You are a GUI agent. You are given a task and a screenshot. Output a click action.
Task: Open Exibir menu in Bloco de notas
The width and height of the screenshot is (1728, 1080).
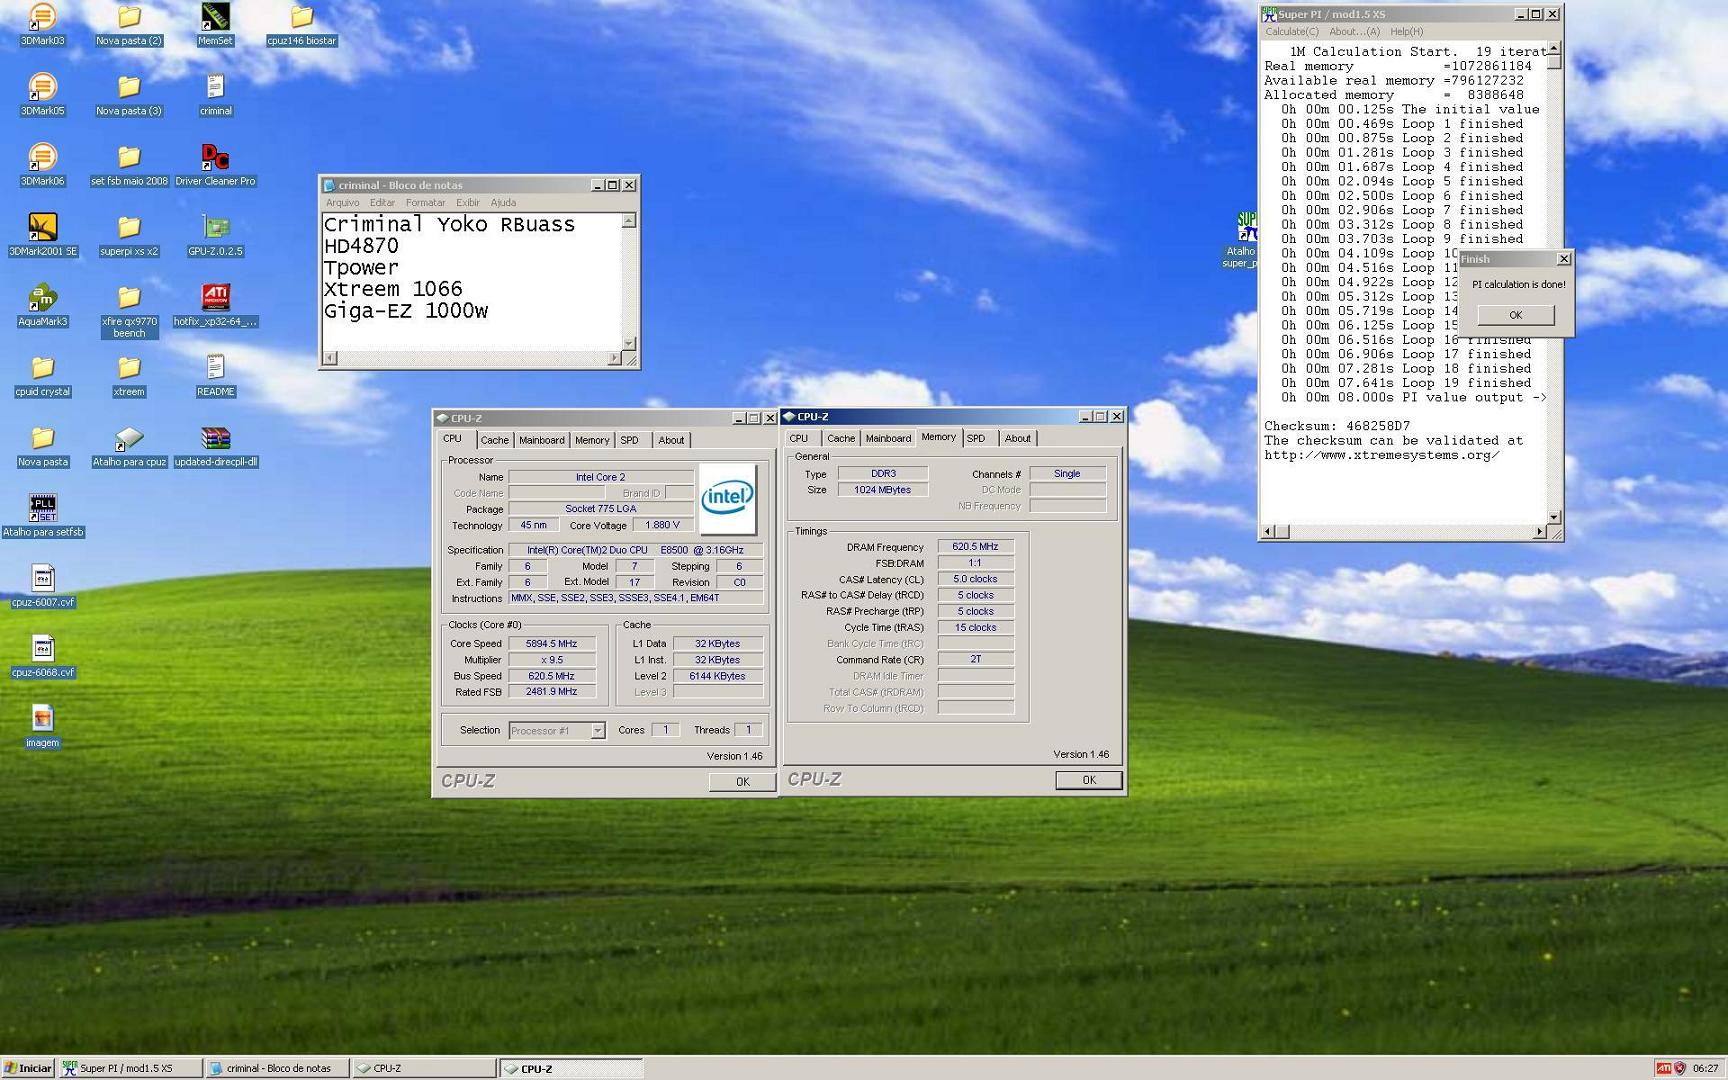pyautogui.click(x=467, y=202)
